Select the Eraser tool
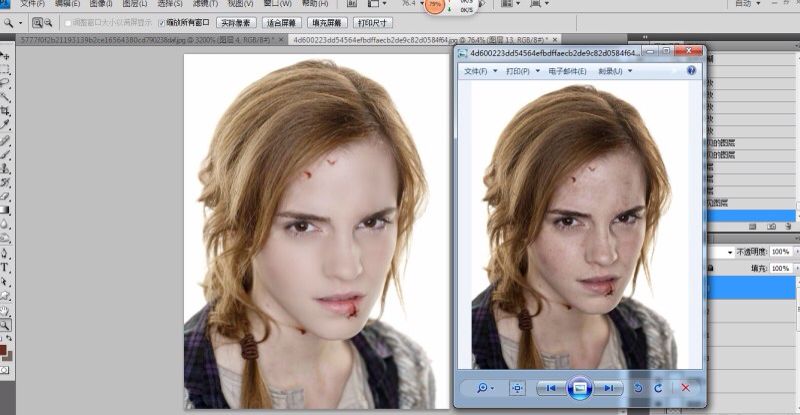 (5, 196)
